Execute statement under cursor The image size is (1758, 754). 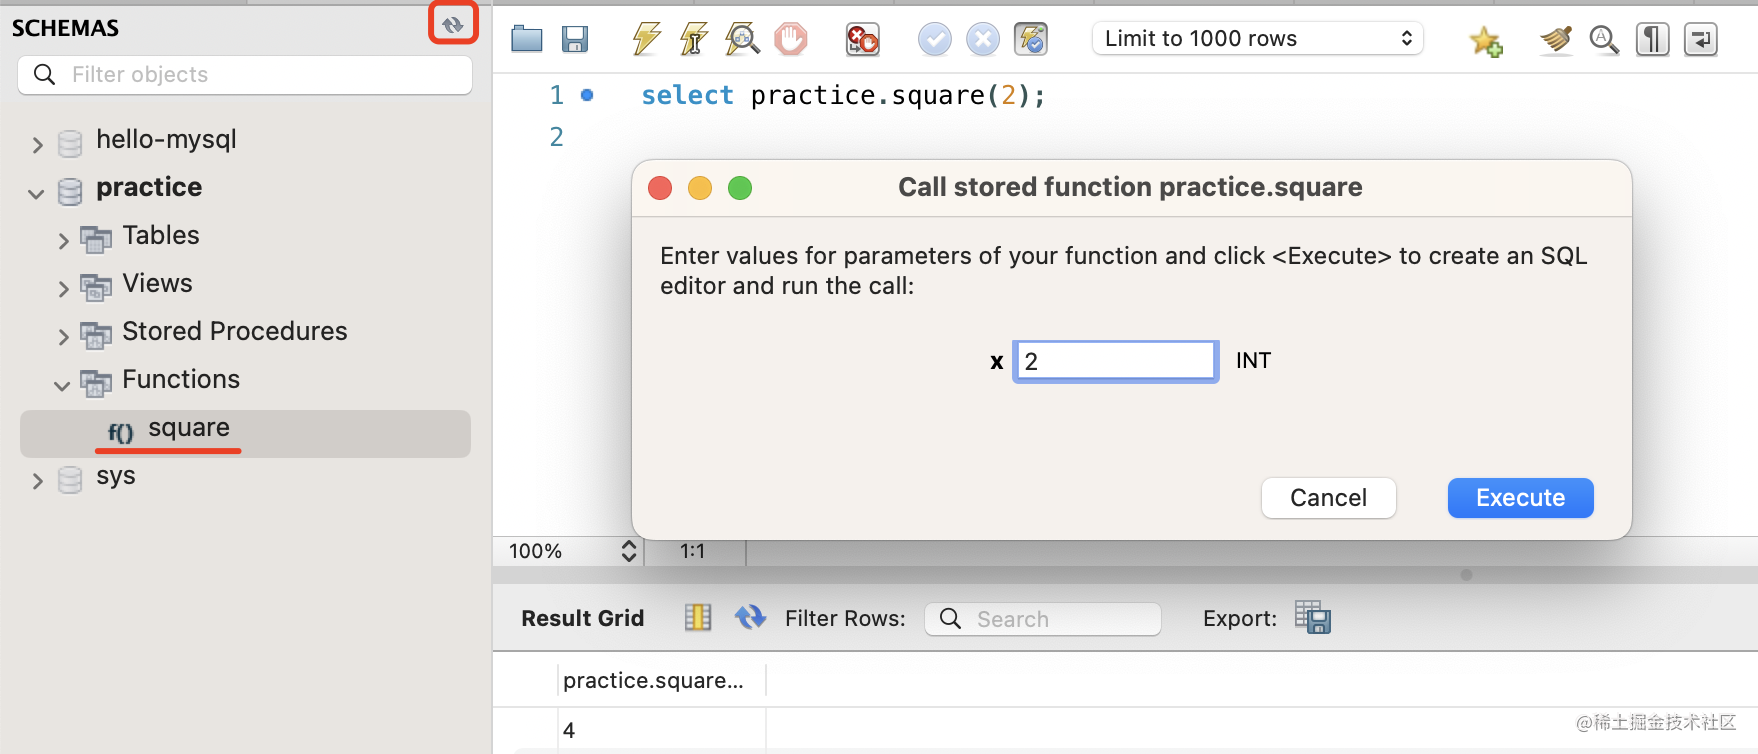coord(694,39)
